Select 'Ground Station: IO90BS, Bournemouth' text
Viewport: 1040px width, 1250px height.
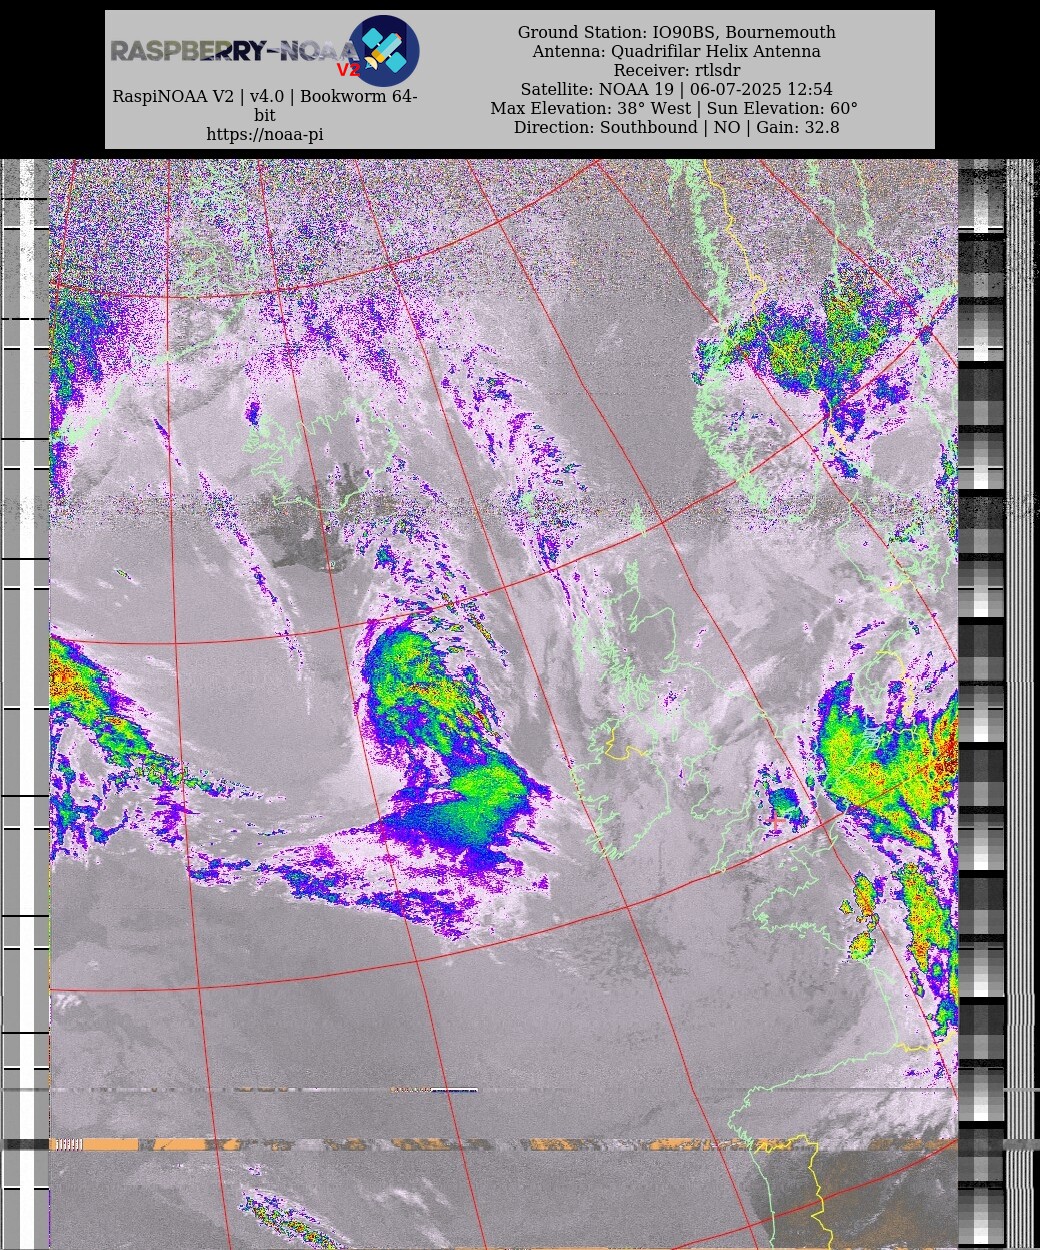pos(677,33)
